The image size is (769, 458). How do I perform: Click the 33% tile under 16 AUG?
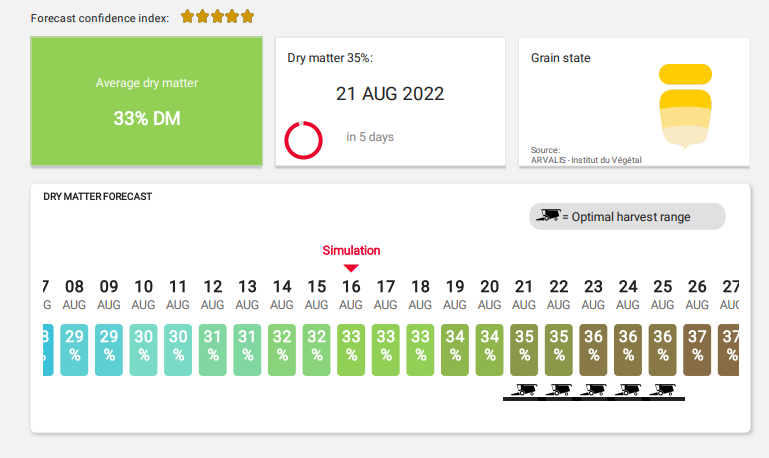[351, 349]
